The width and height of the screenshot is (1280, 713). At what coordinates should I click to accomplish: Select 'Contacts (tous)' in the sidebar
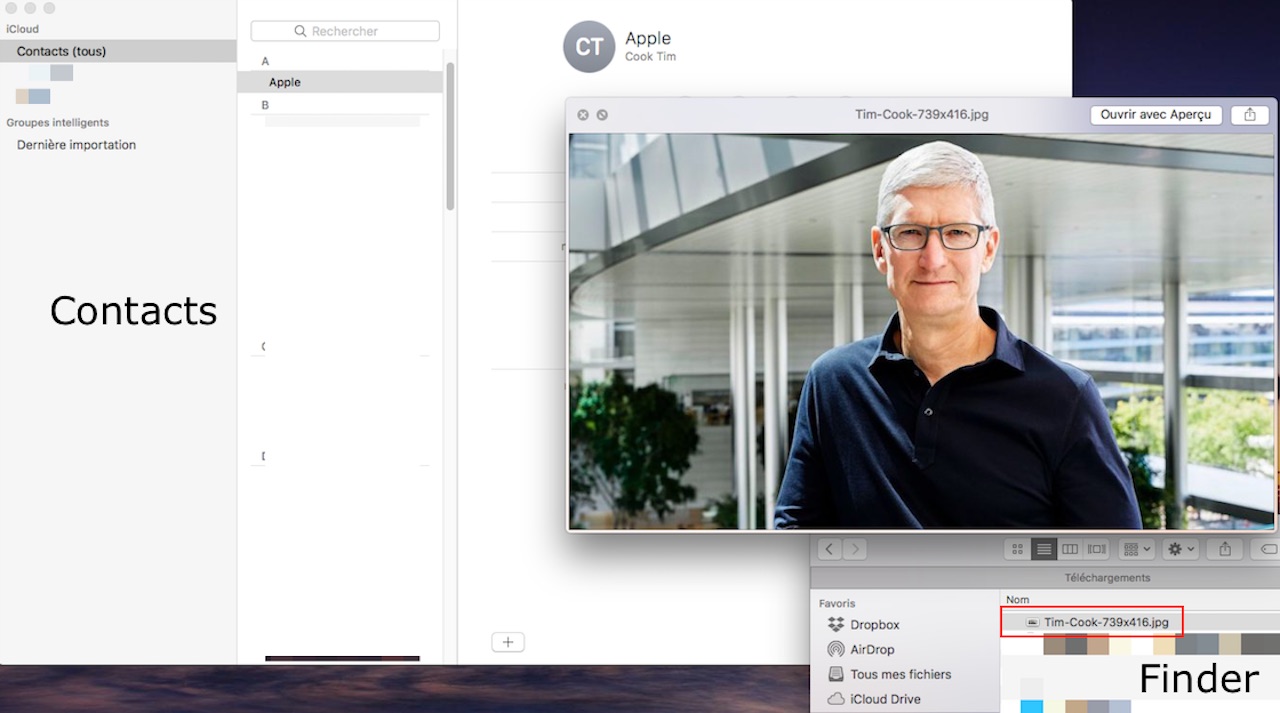click(x=61, y=51)
